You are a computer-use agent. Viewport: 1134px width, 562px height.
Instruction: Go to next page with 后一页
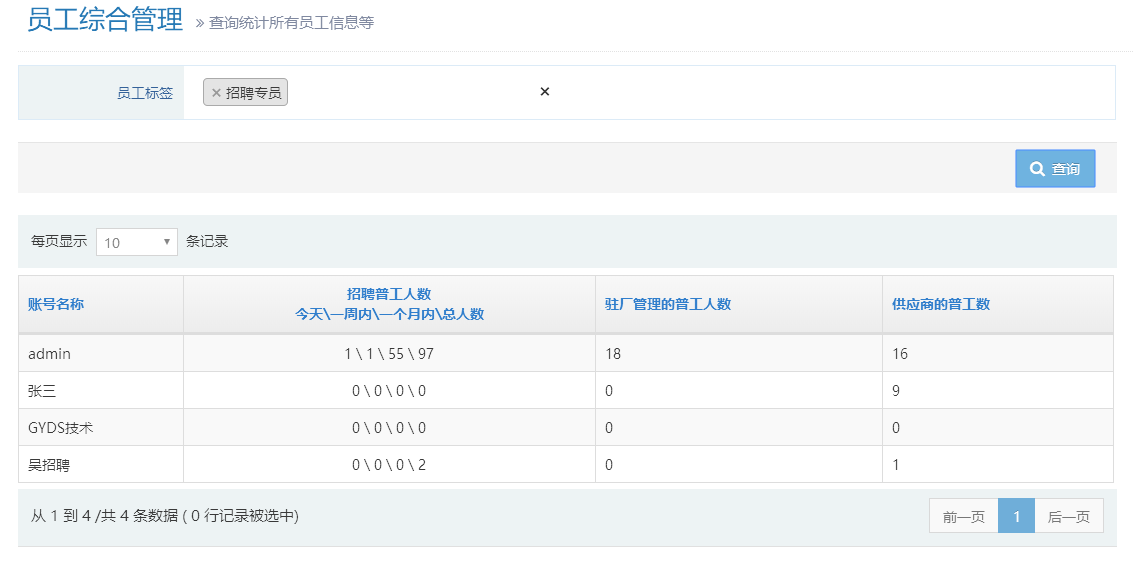click(1069, 516)
